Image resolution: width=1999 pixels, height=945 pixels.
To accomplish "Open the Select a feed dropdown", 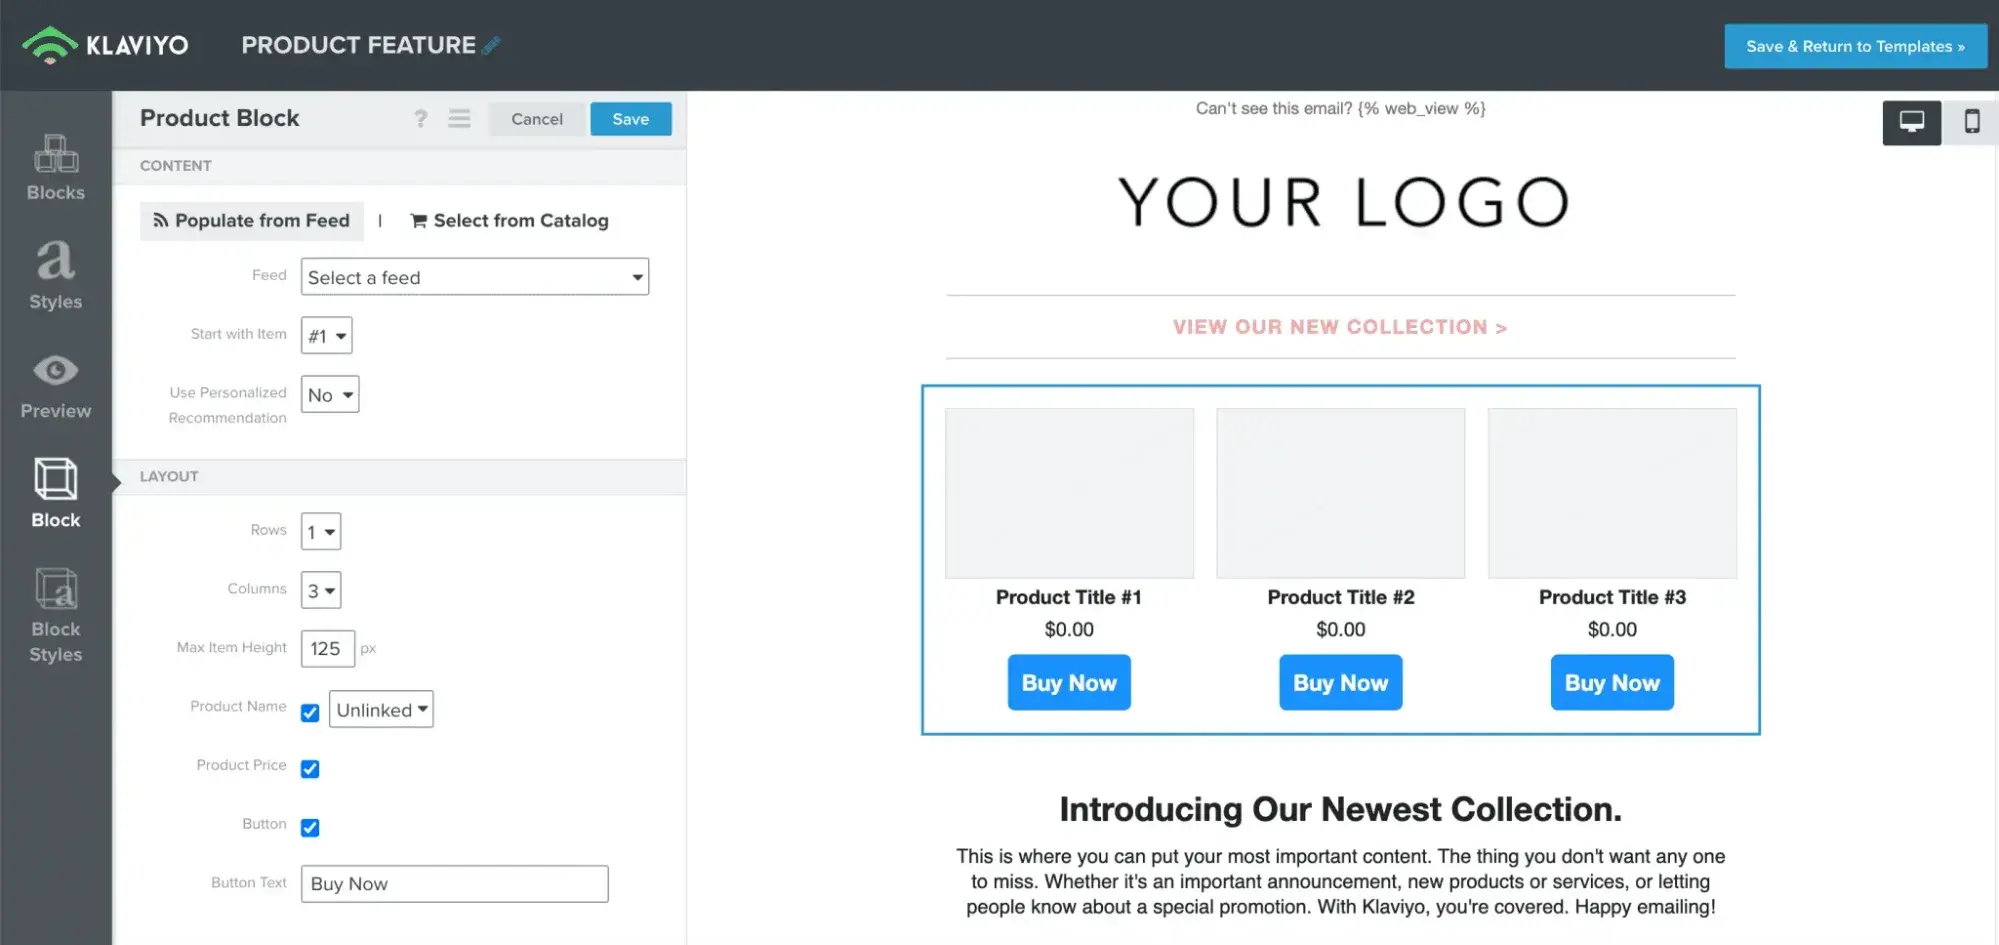I will pyautogui.click(x=474, y=277).
